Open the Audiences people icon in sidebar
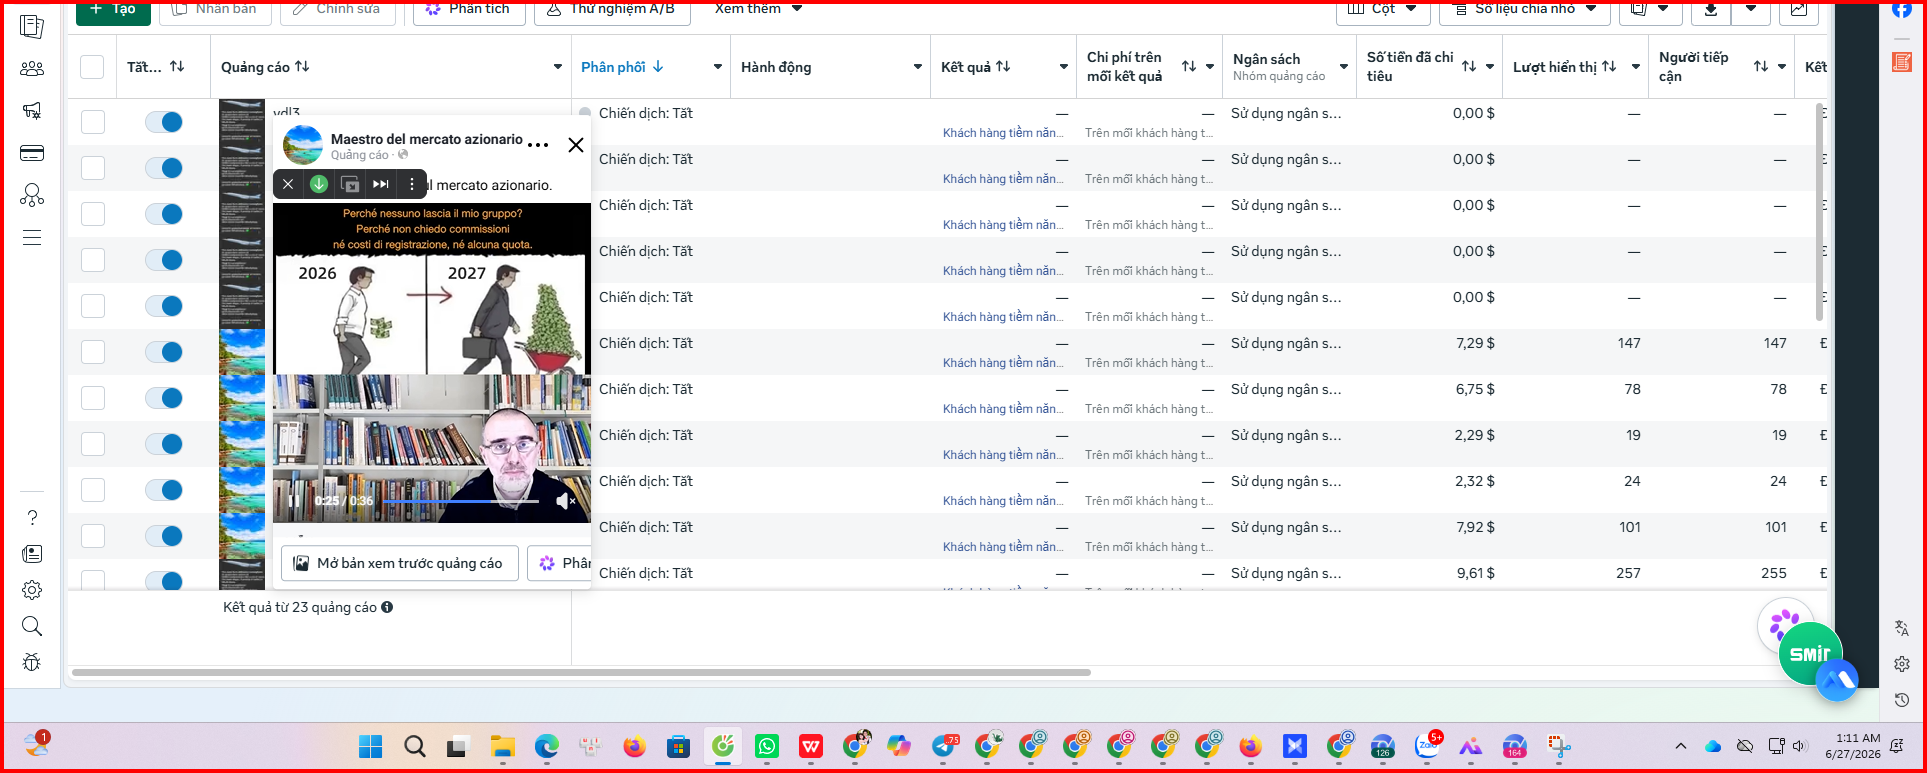The image size is (1927, 773). point(32,69)
